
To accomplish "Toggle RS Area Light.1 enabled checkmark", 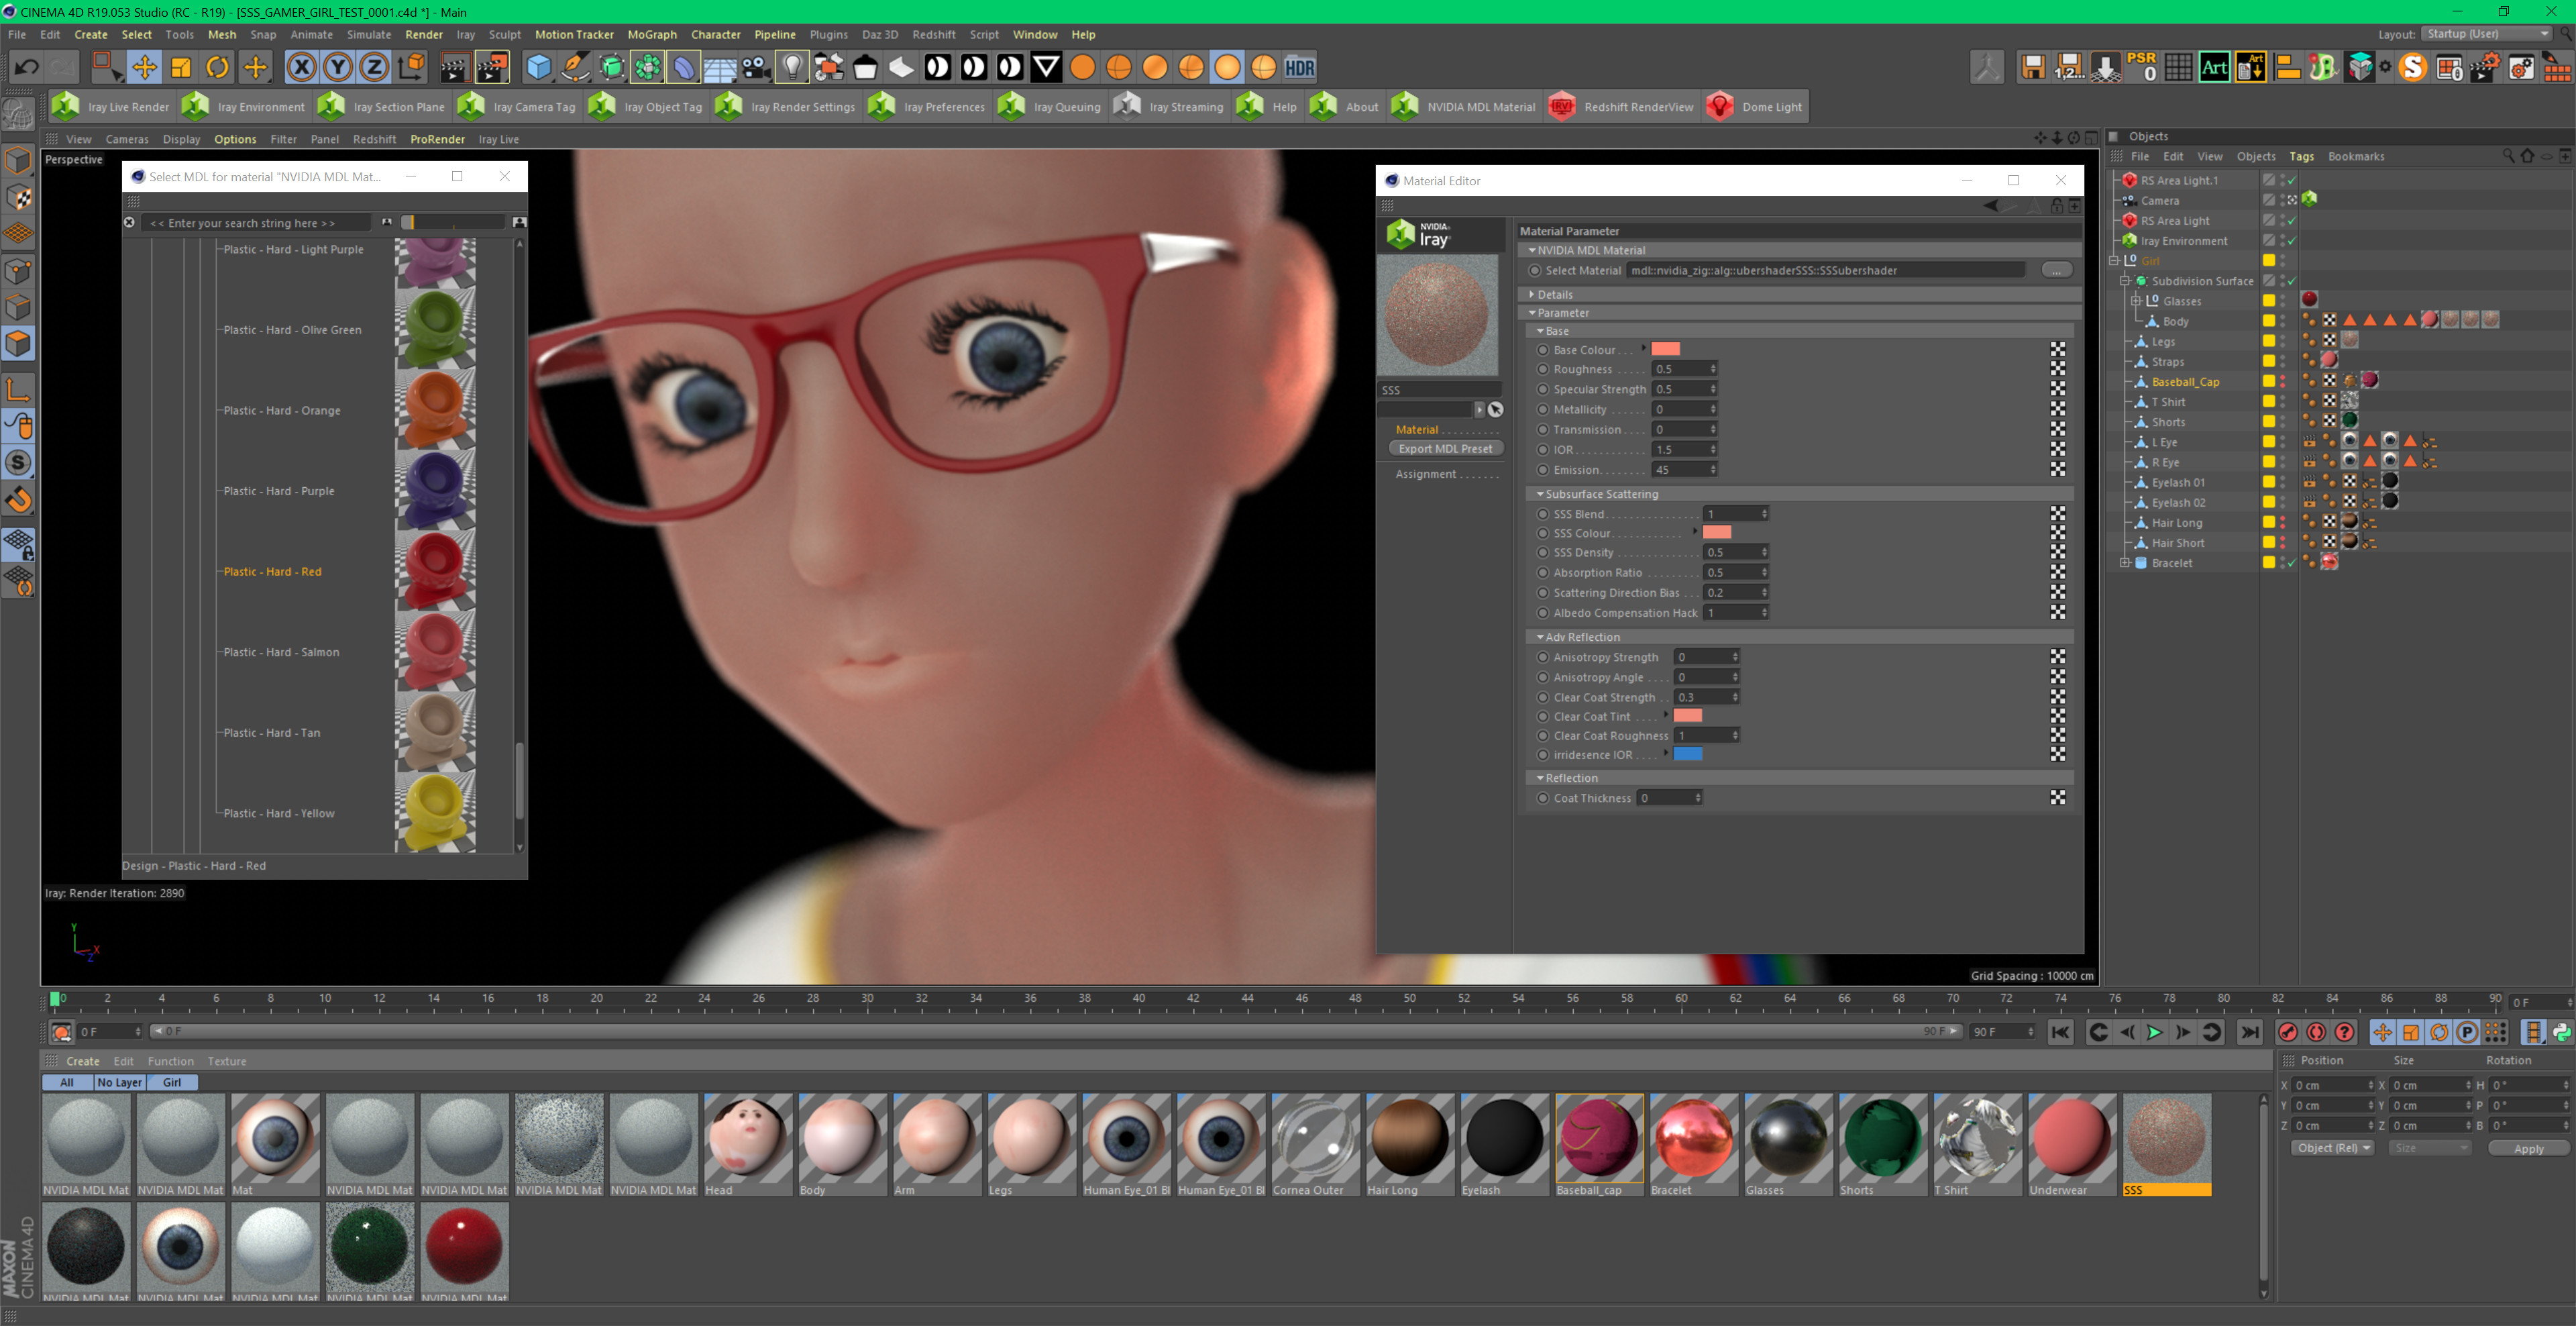I will point(2291,181).
